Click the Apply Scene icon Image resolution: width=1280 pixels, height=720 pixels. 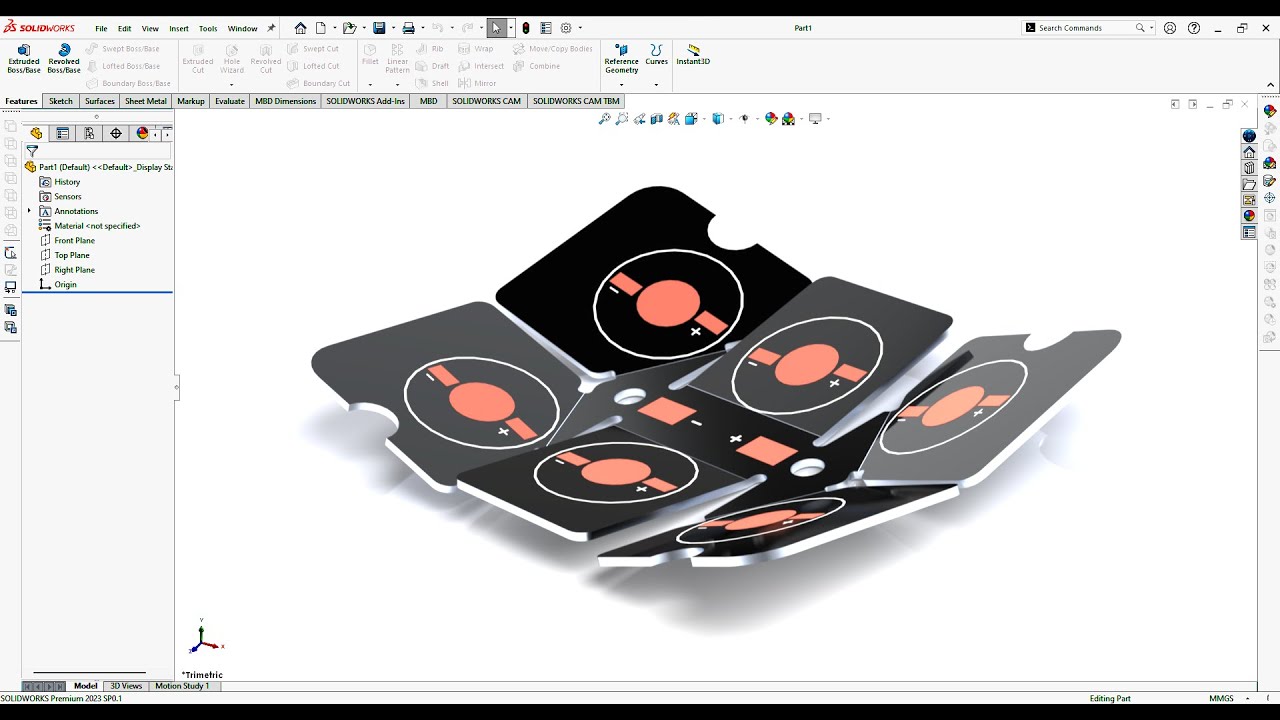click(x=789, y=119)
